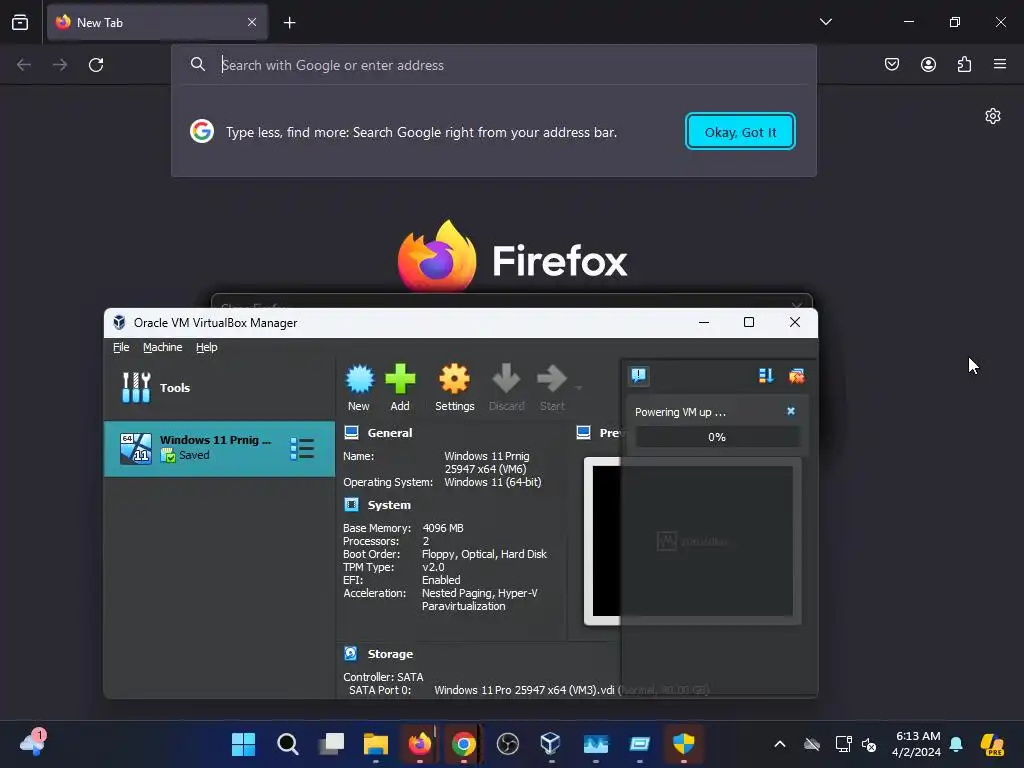Image resolution: width=1024 pixels, height=768 pixels.
Task: Click the muted volume tray icon
Action: [x=869, y=744]
